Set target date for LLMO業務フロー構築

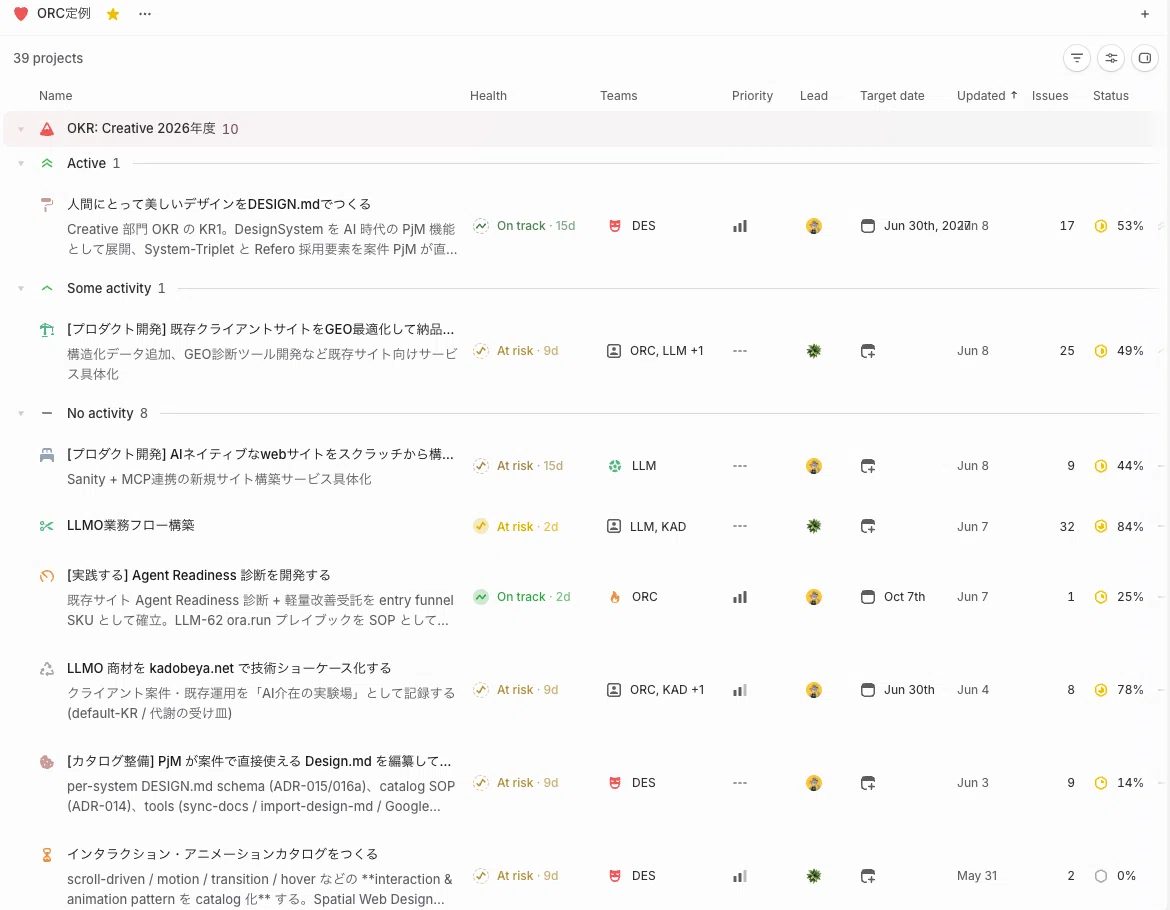(x=868, y=527)
